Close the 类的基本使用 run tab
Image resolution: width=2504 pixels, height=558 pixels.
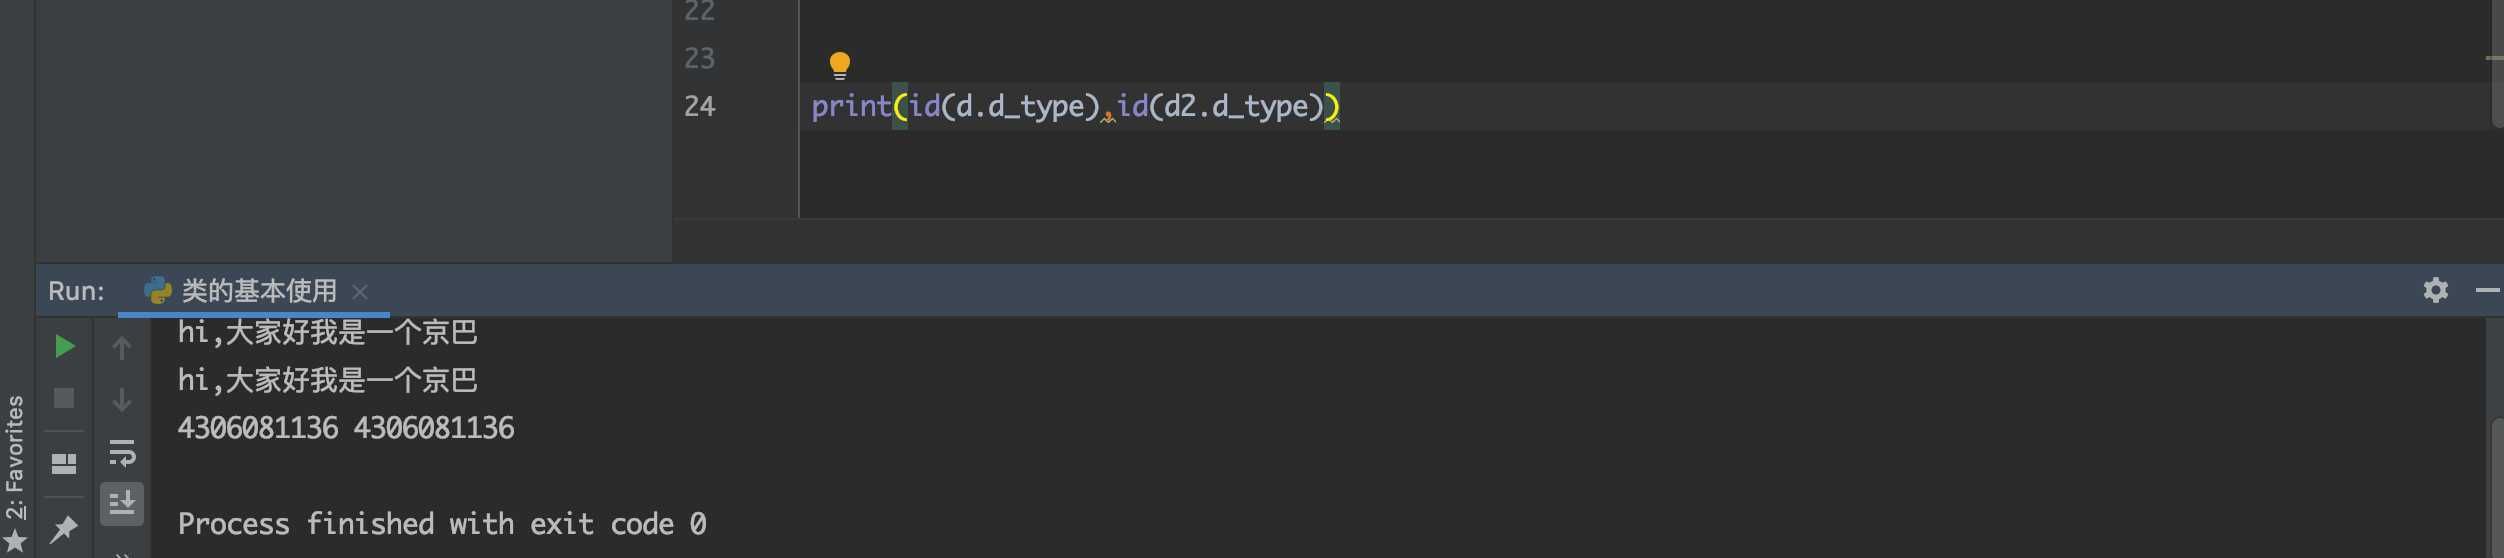point(360,292)
